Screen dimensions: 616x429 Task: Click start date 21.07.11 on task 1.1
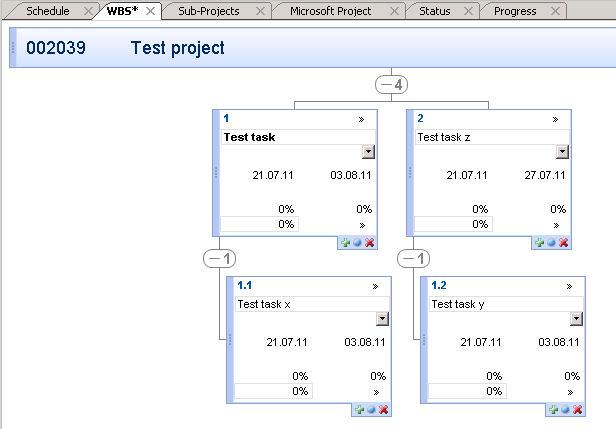[287, 342]
